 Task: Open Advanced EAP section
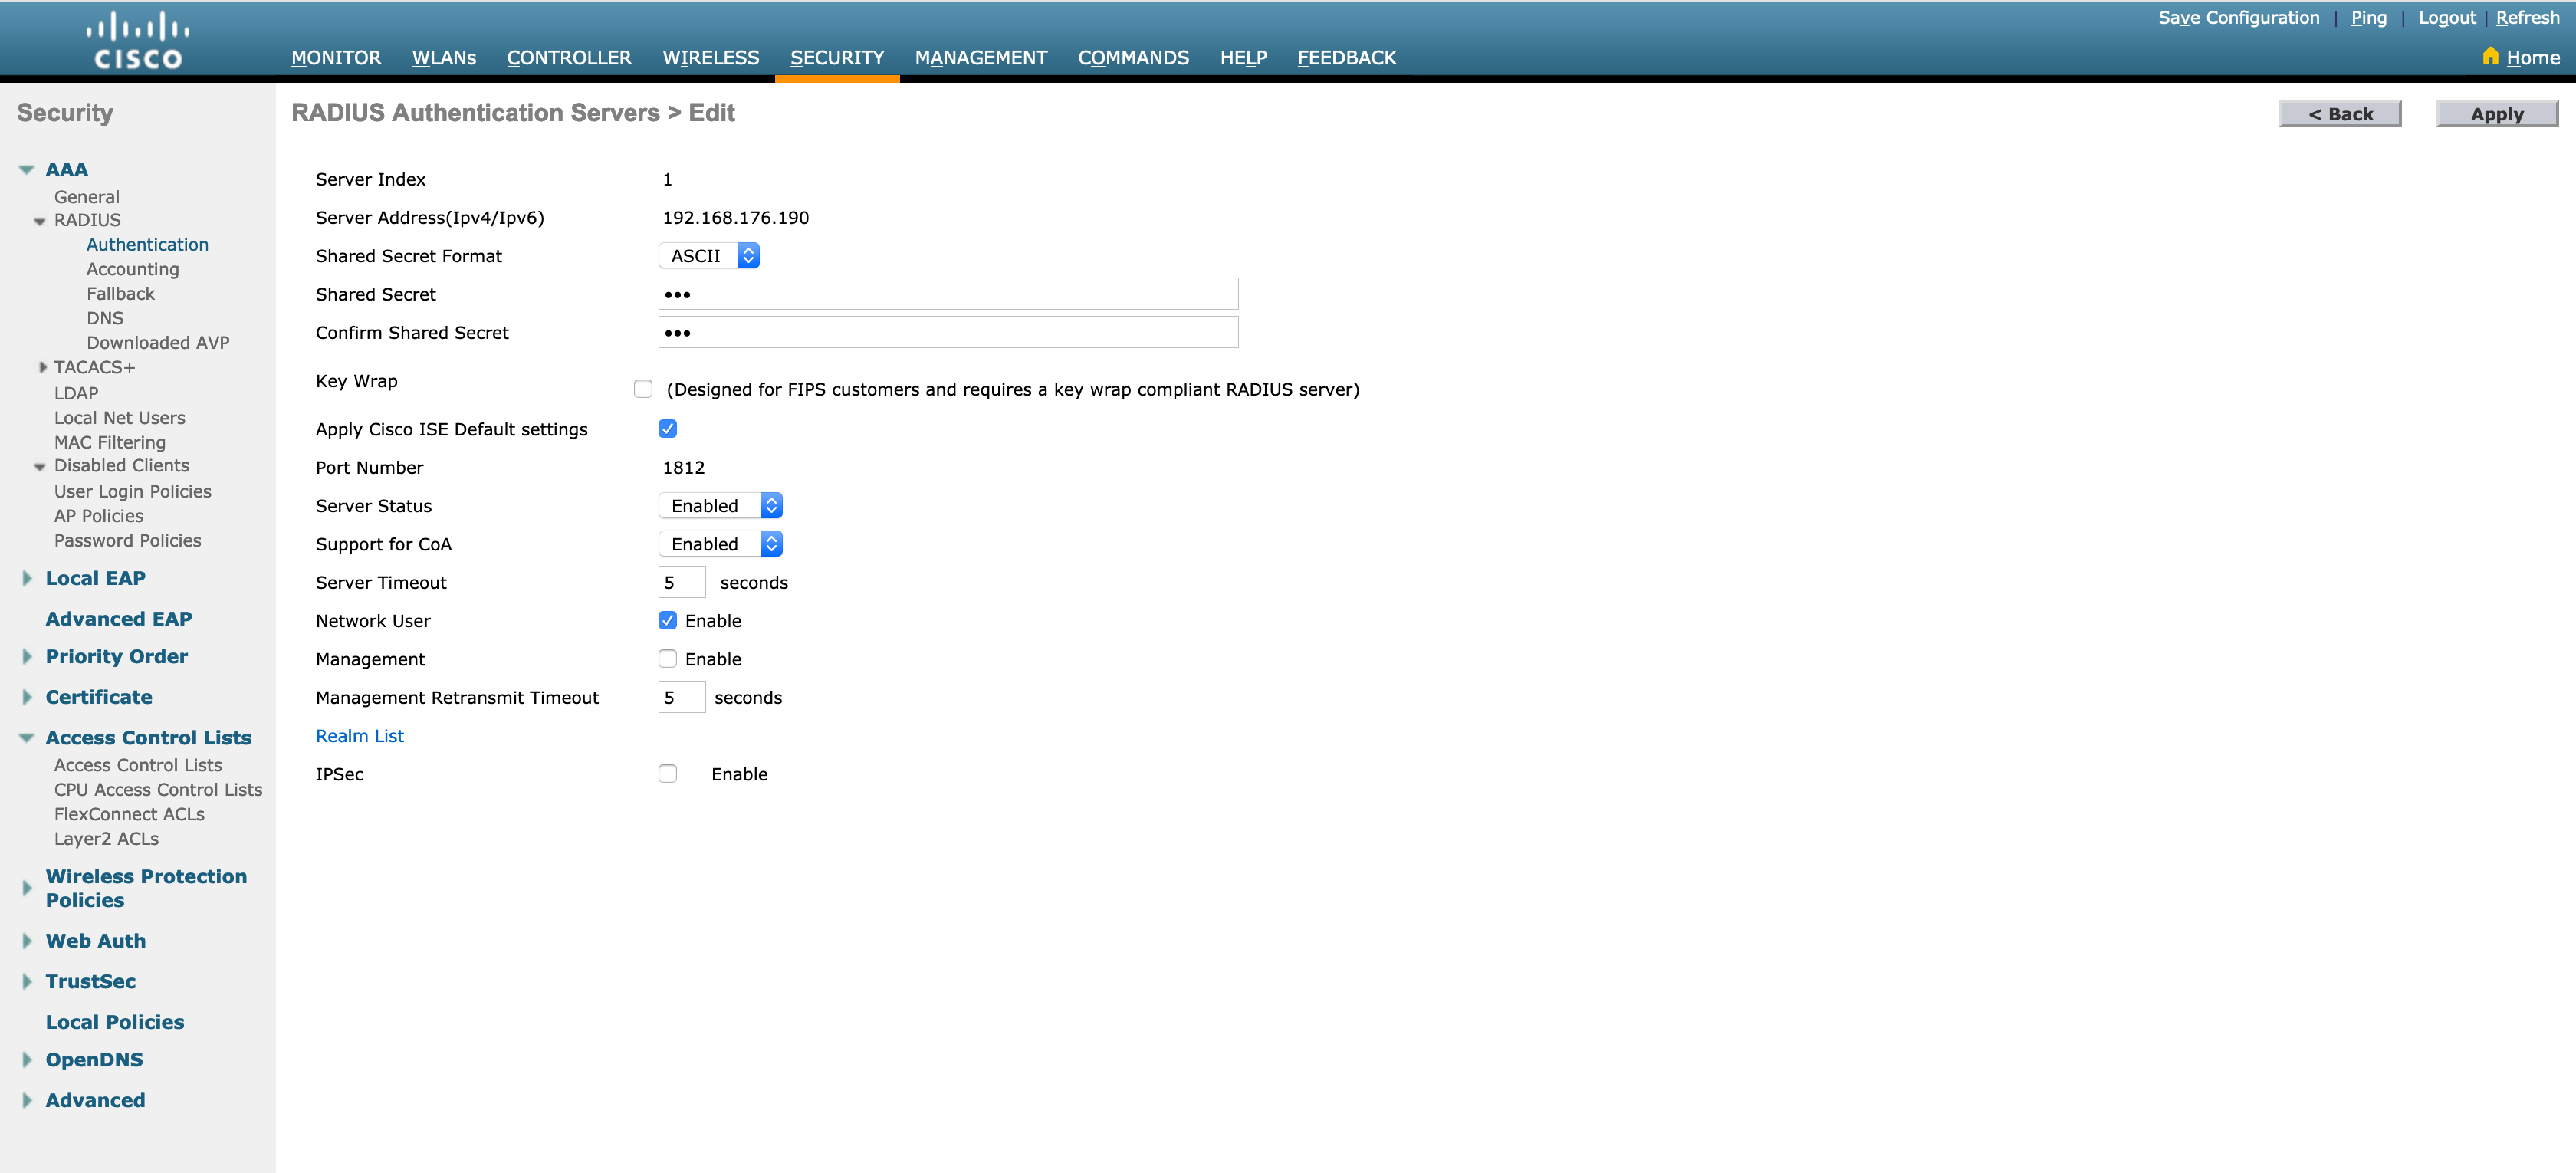click(119, 619)
